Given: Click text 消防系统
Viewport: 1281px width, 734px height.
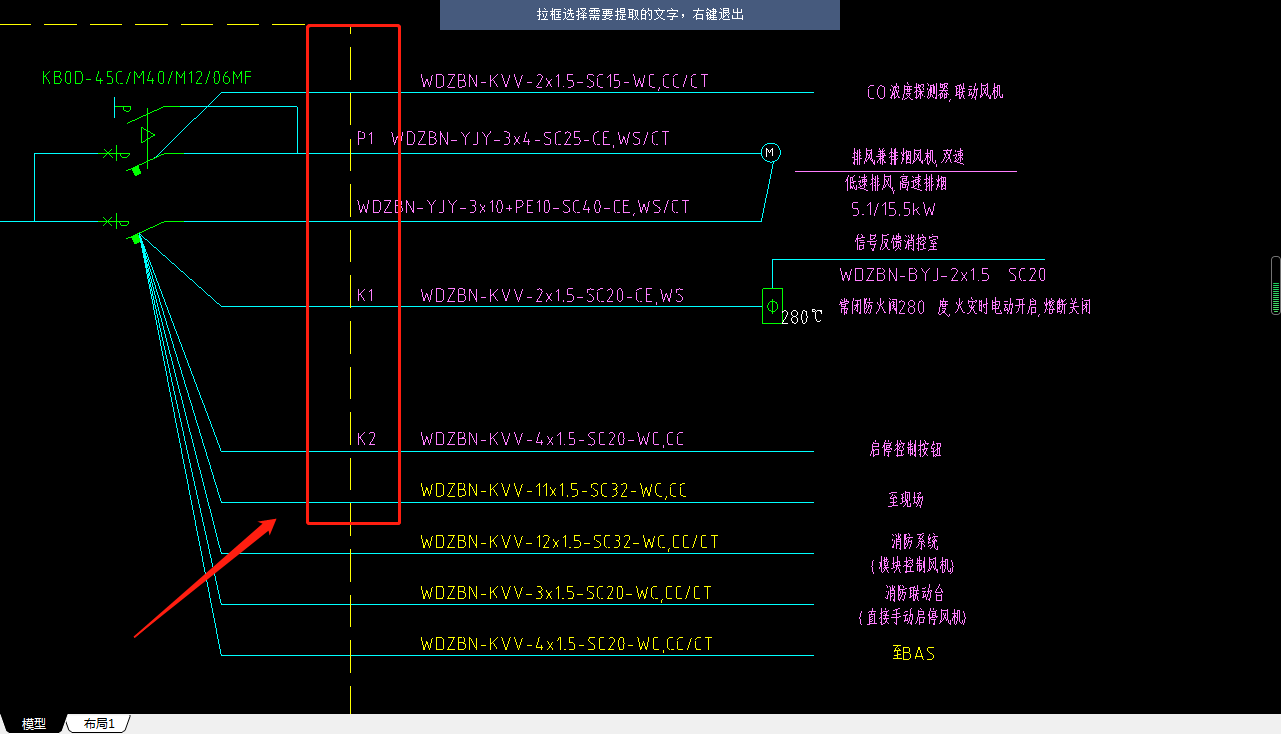Looking at the screenshot, I should [915, 542].
